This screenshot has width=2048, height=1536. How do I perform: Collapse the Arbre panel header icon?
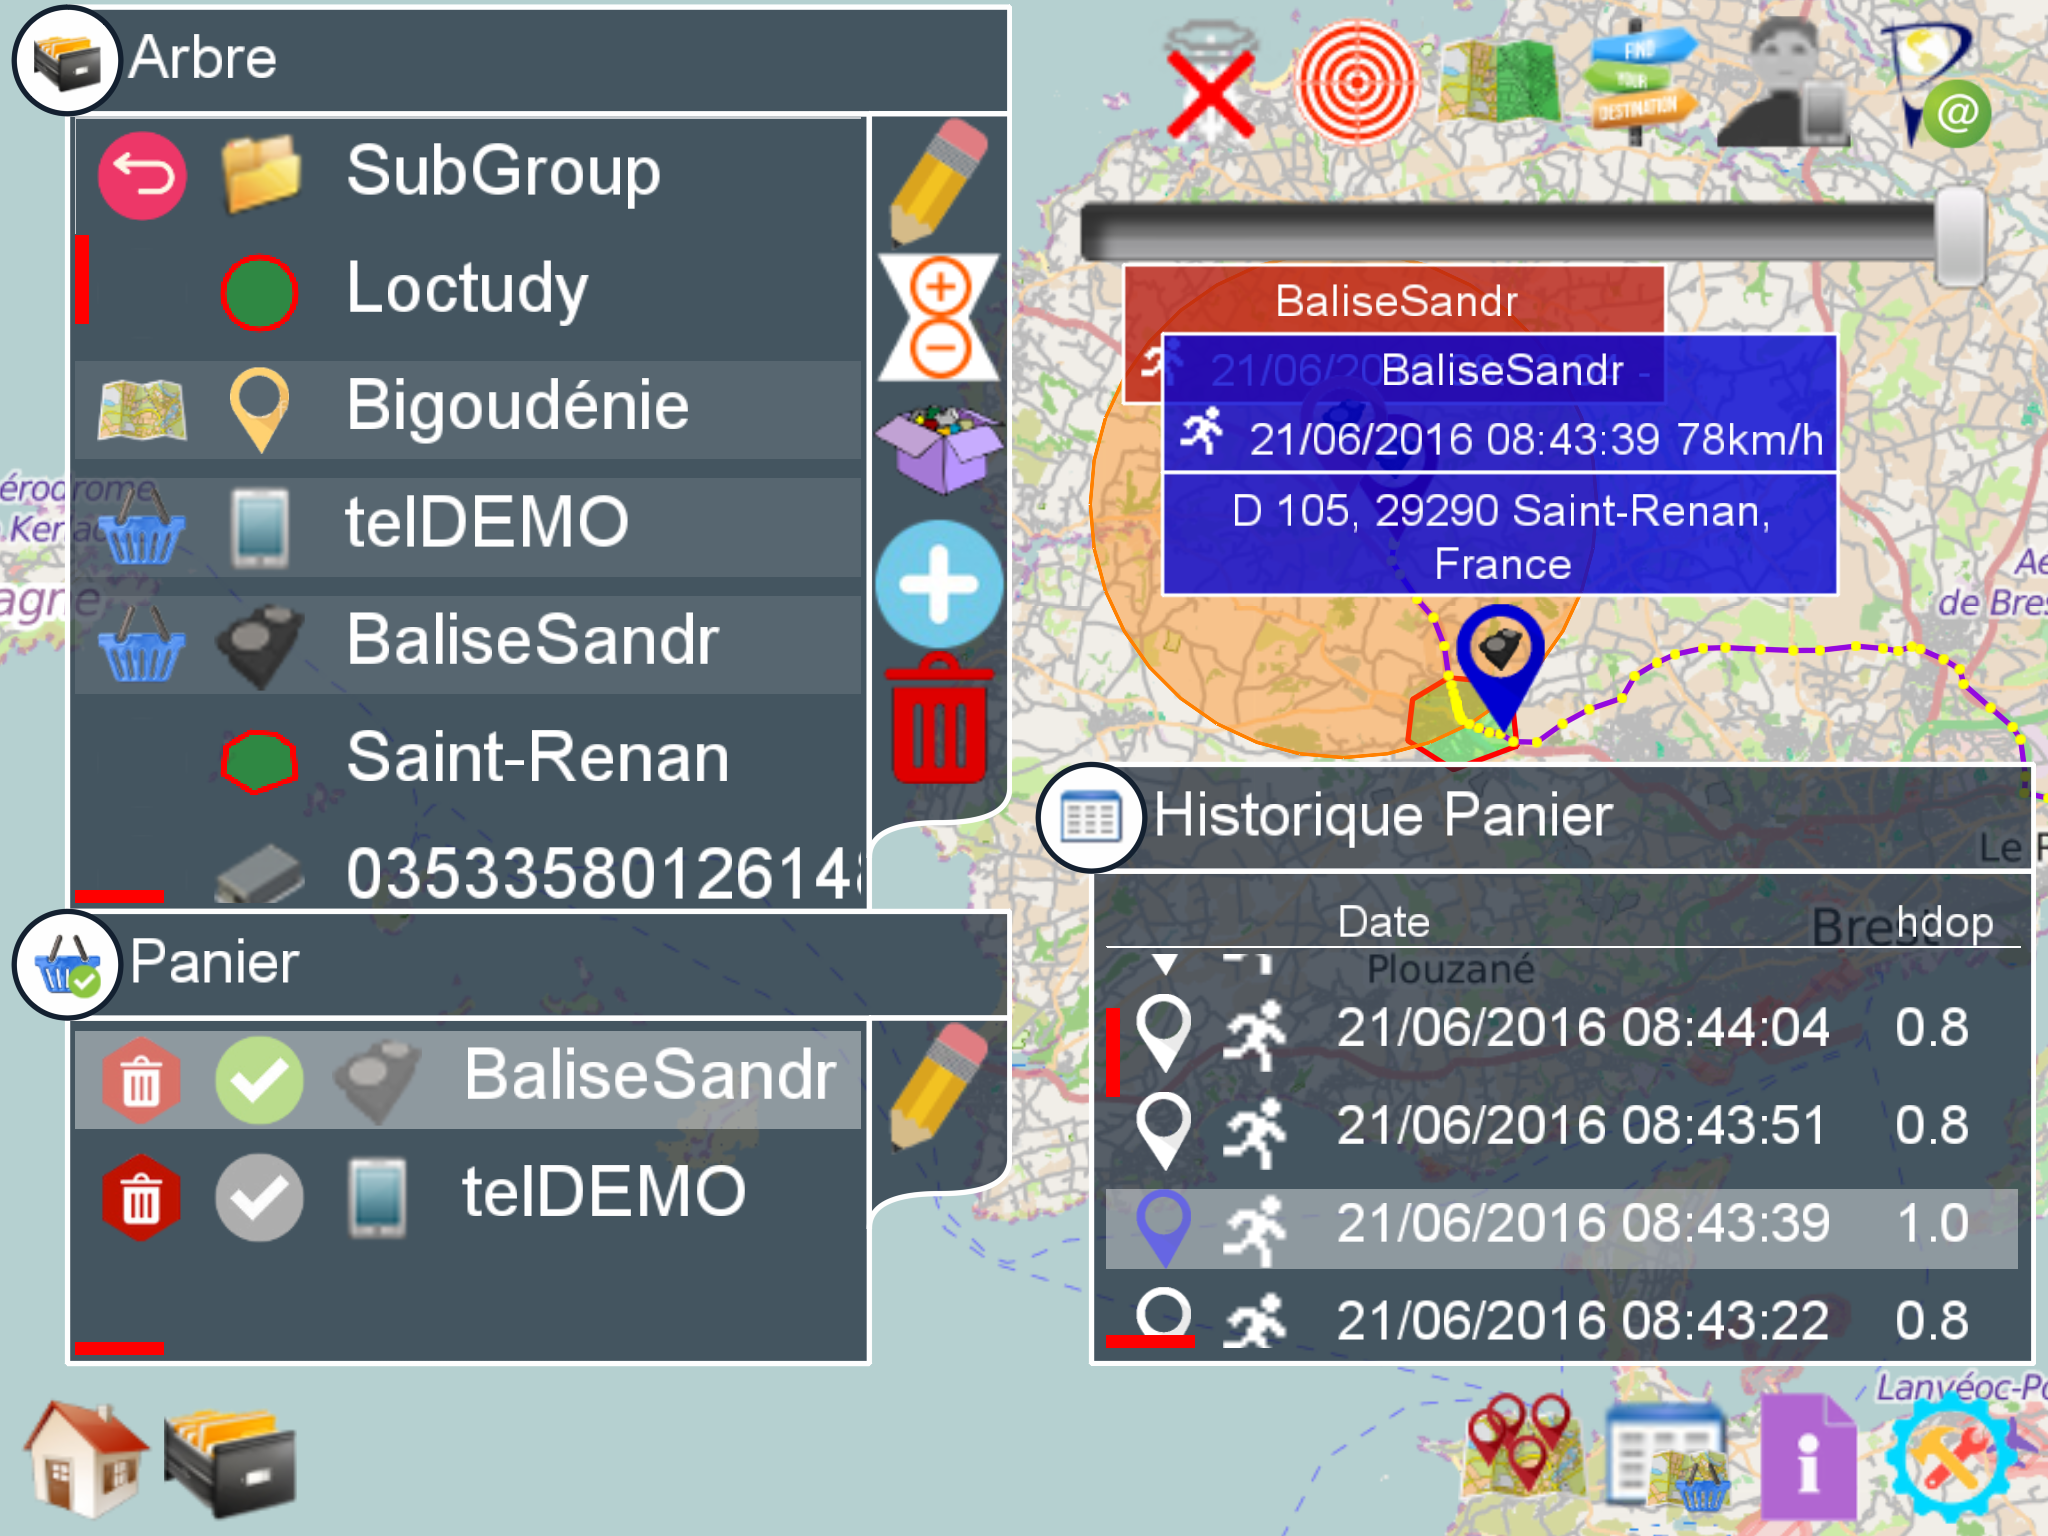click(66, 60)
